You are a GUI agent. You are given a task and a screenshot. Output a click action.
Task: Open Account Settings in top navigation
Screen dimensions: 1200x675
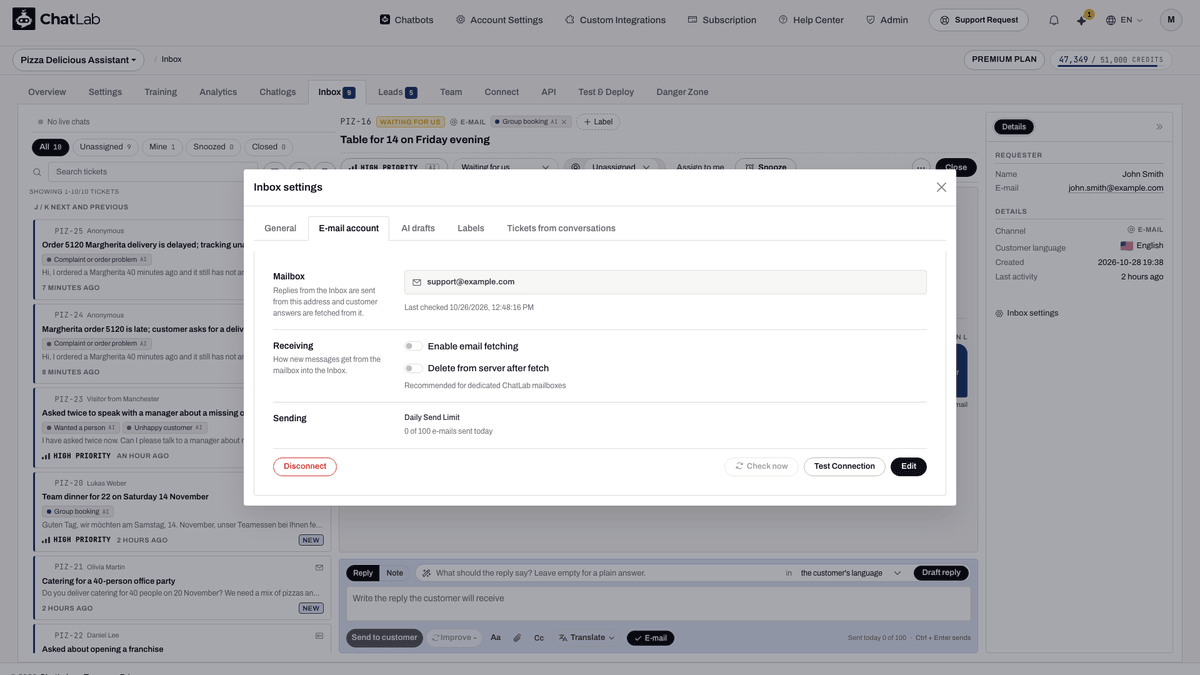tap(499, 20)
